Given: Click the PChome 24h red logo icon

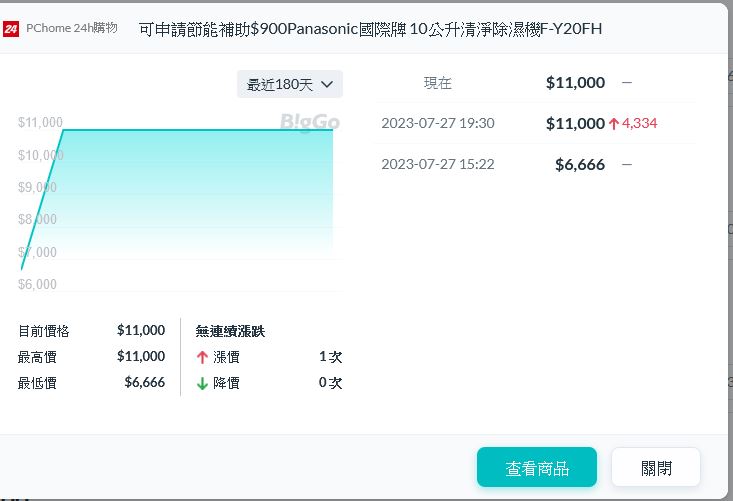Looking at the screenshot, I should pos(11,29).
